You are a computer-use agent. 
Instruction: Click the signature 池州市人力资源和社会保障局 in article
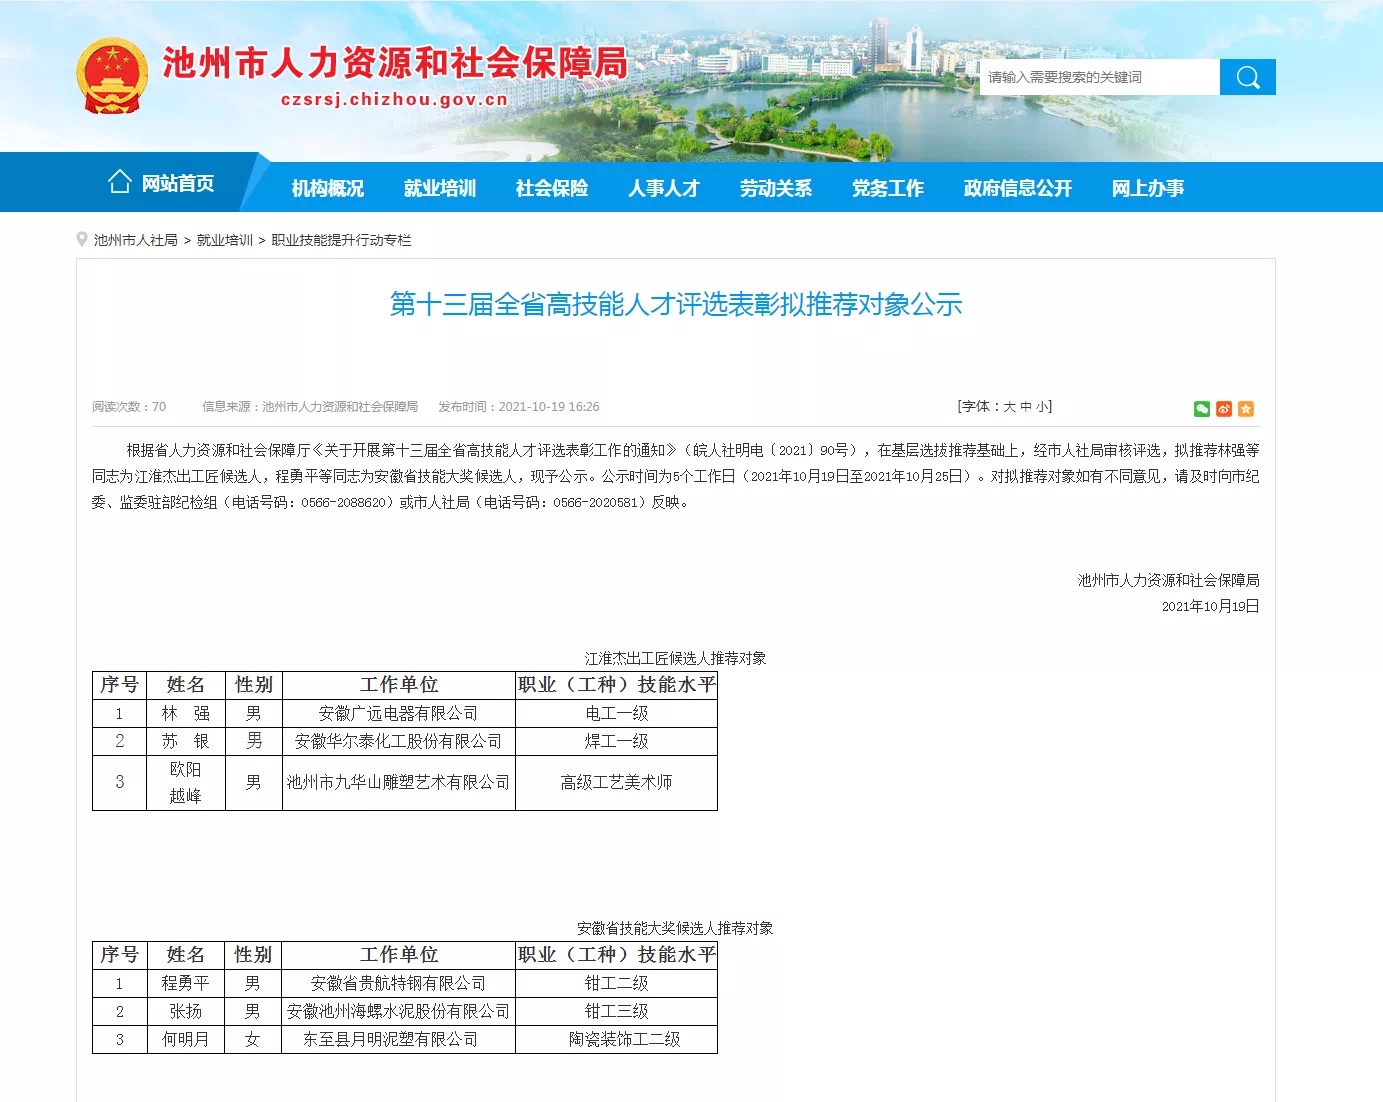coord(1168,580)
